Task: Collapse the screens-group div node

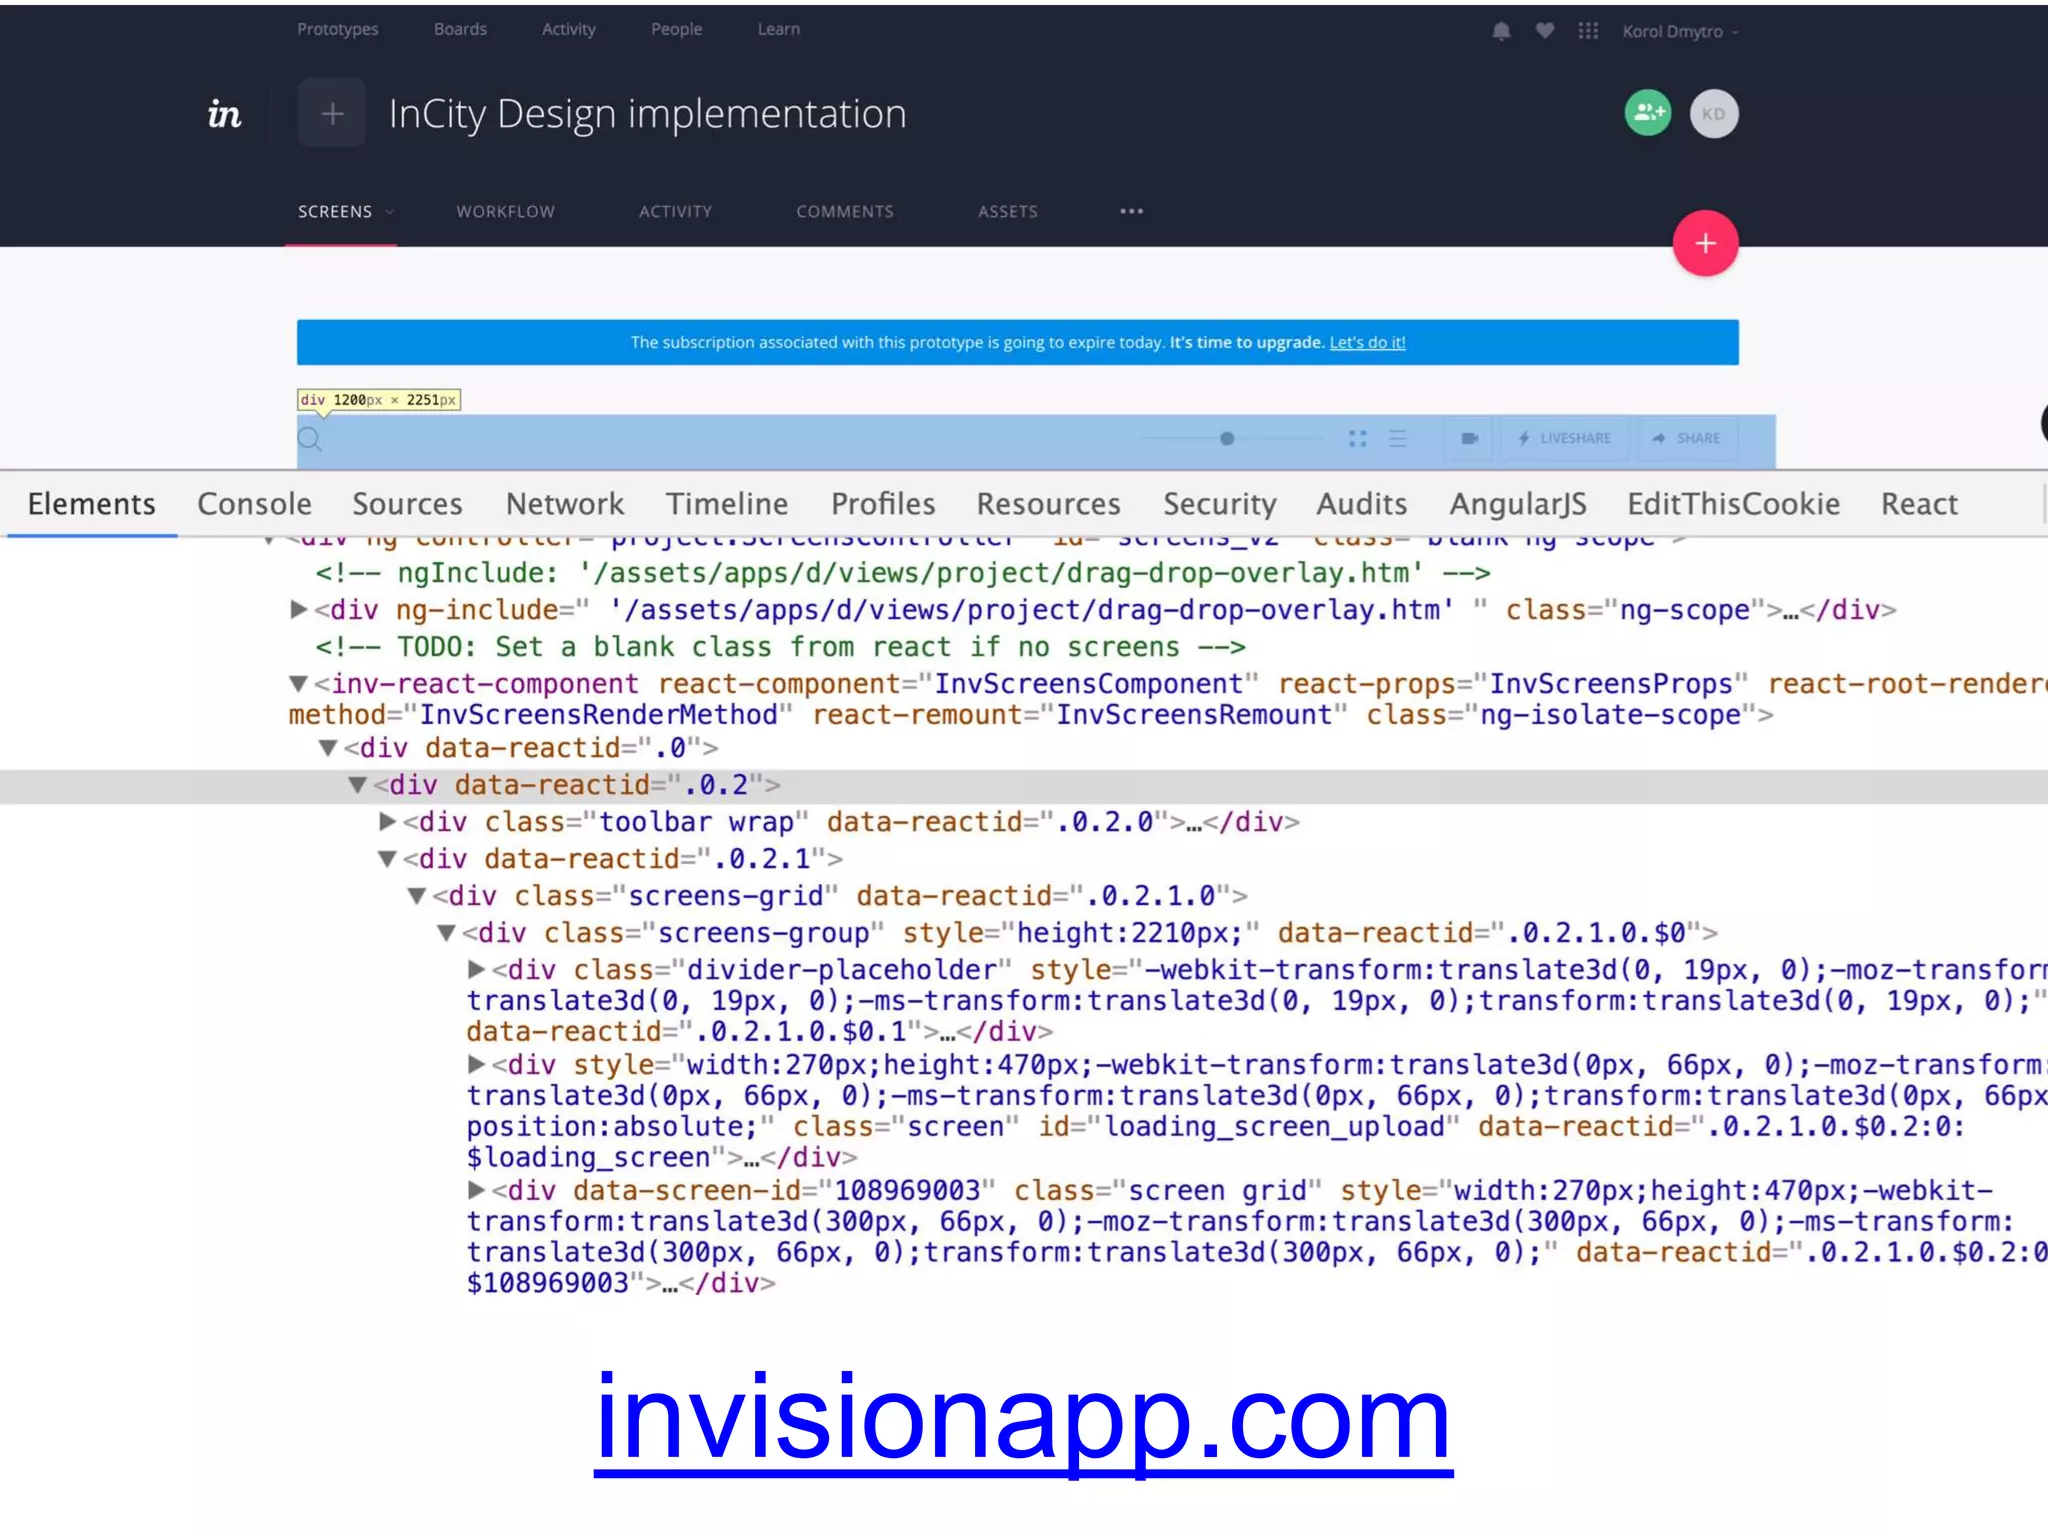Action: click(x=446, y=933)
